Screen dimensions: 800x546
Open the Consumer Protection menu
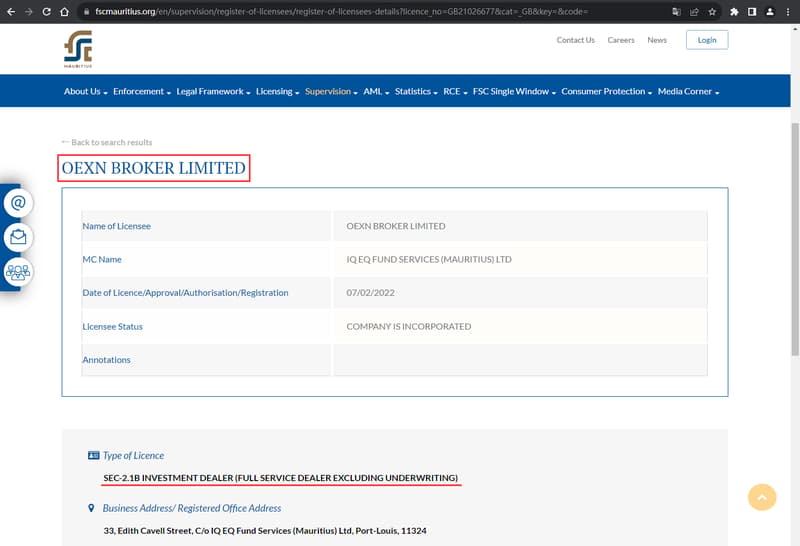pyautogui.click(x=607, y=91)
